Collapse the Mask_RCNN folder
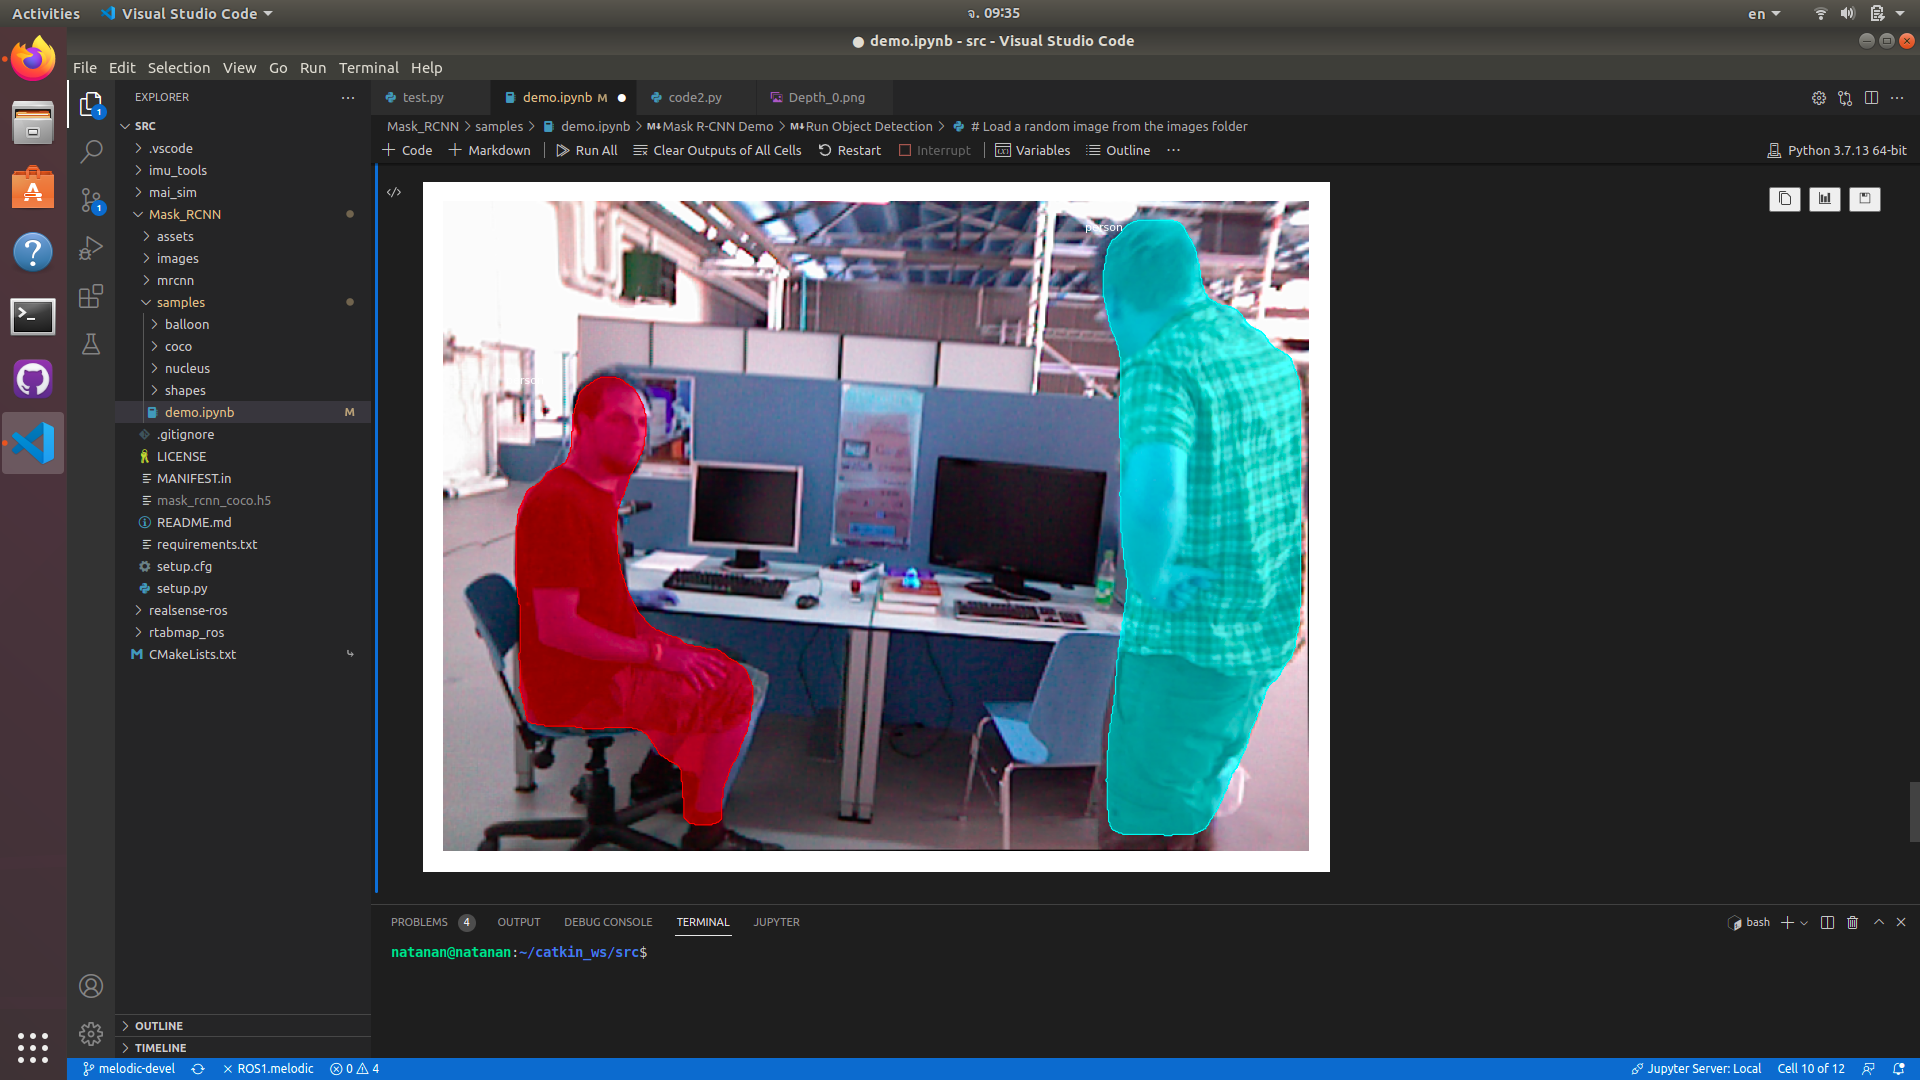This screenshot has width=1920, height=1080. [x=185, y=214]
